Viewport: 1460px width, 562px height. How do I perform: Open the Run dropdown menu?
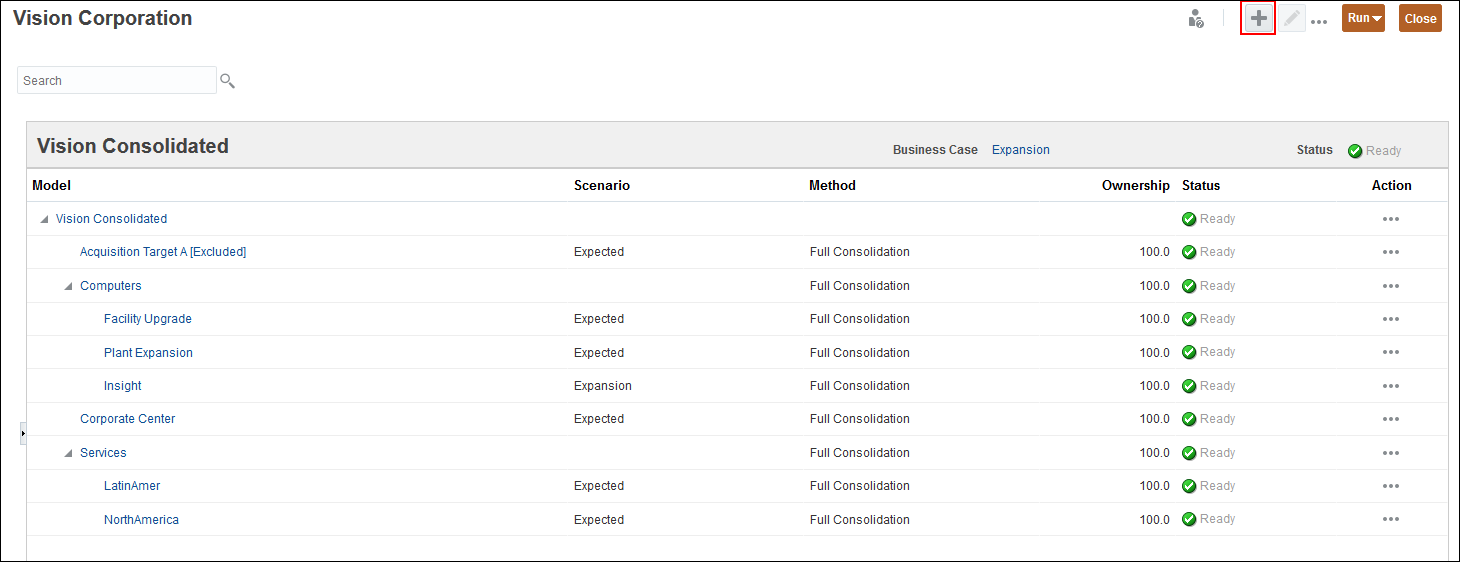[1363, 18]
